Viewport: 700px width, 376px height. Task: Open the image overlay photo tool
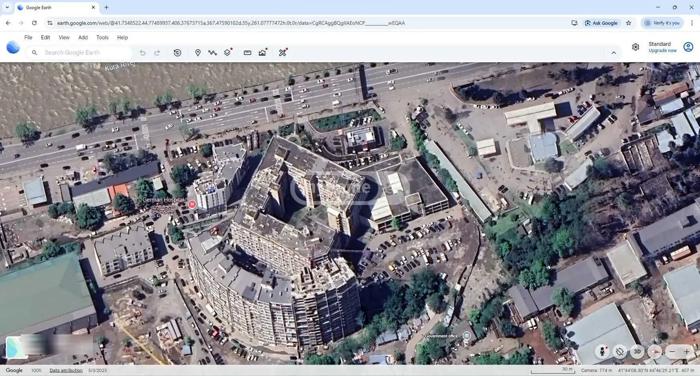(263, 52)
